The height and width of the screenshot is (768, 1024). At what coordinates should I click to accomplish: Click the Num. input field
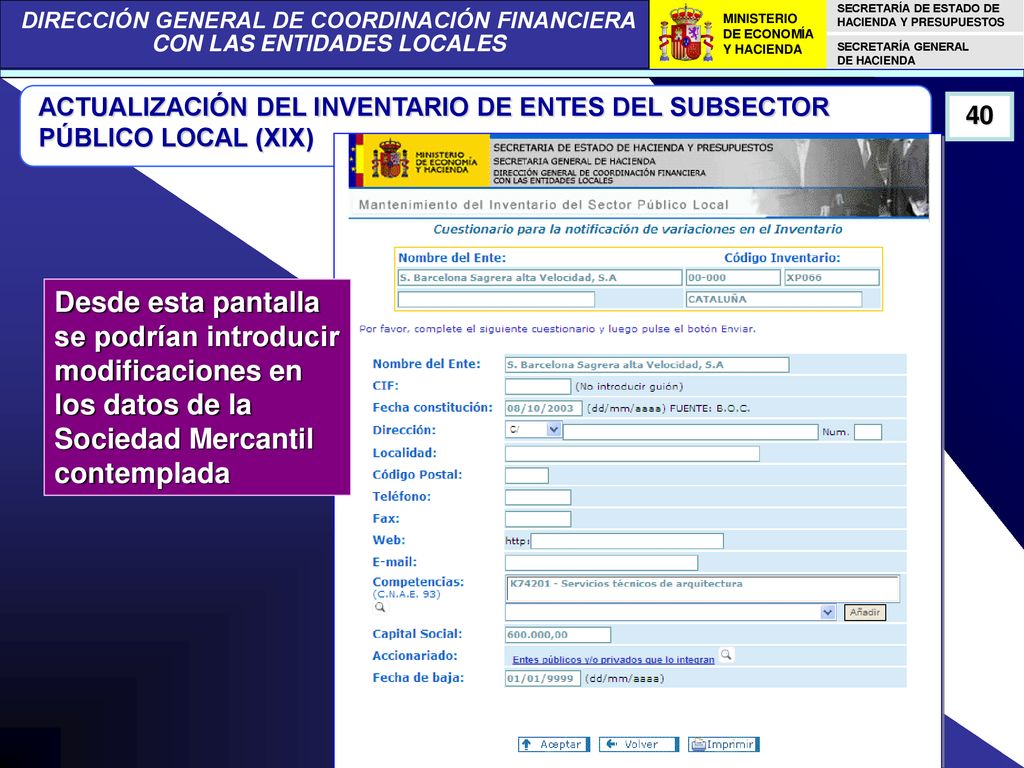(868, 432)
